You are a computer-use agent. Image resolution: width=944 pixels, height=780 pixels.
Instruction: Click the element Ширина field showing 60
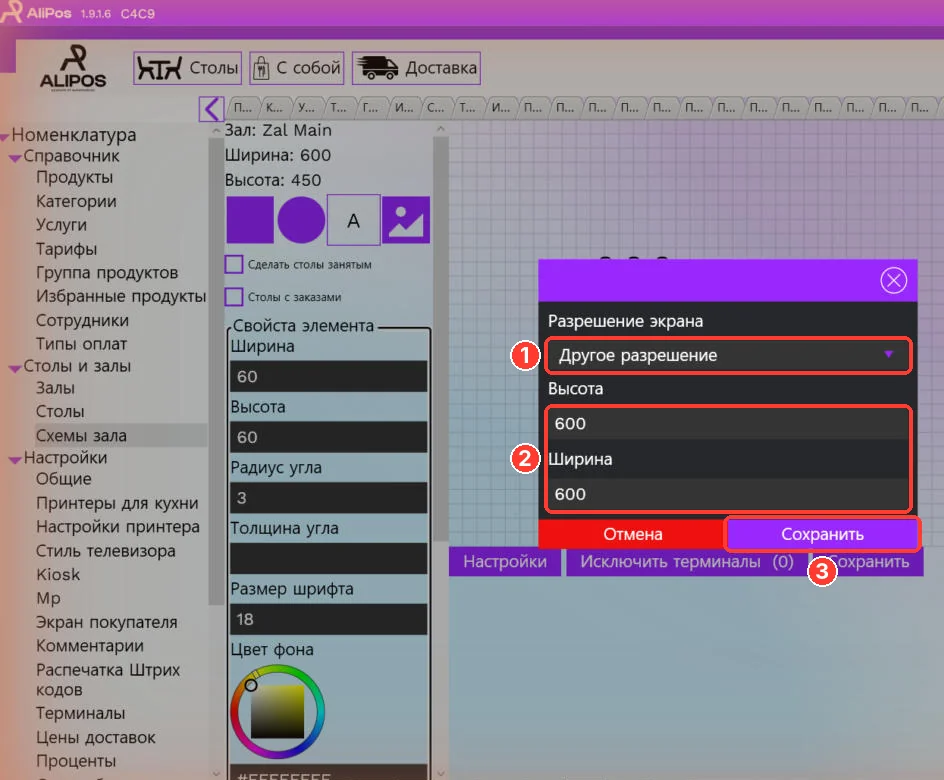point(329,377)
